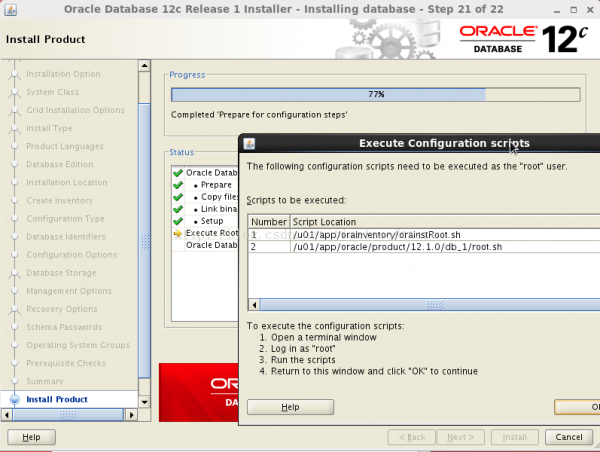The height and width of the screenshot is (452, 600).
Task: Select System Class step in sidebar
Action: (x=52, y=92)
